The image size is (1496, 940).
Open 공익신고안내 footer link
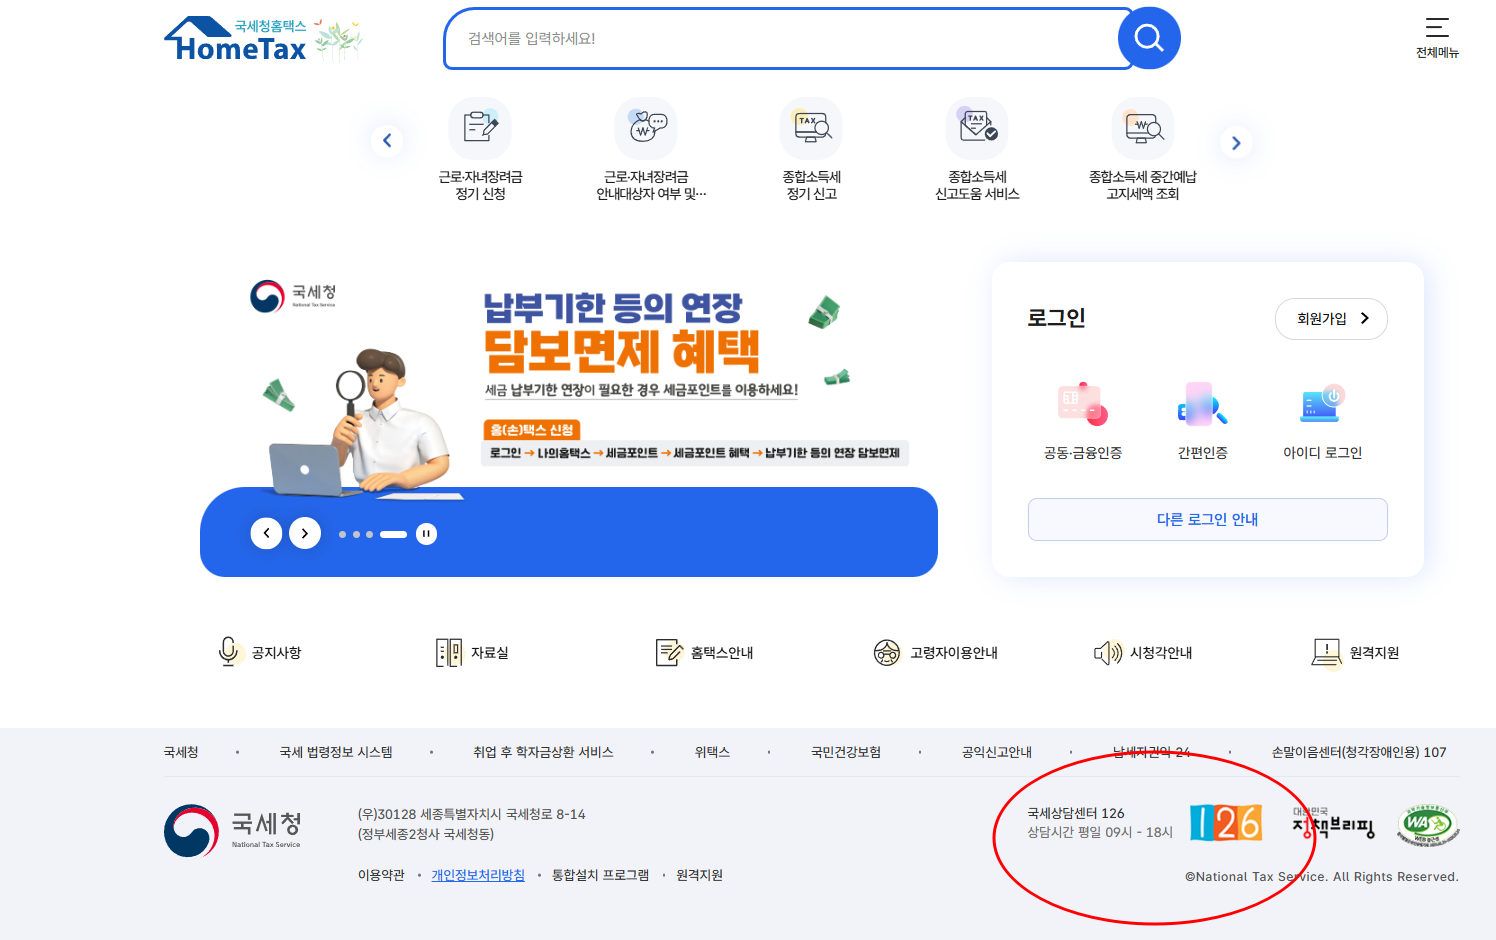coord(997,752)
